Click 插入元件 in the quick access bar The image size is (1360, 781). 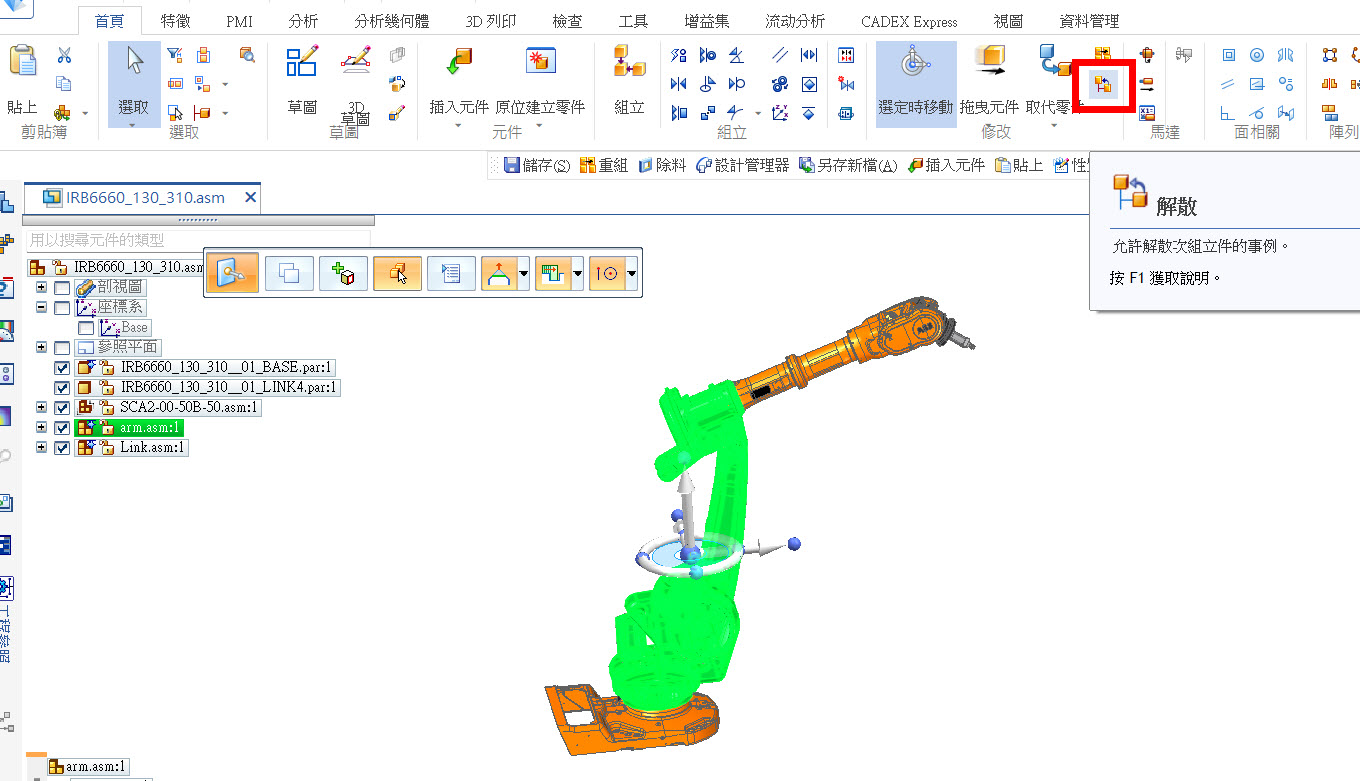tap(946, 165)
